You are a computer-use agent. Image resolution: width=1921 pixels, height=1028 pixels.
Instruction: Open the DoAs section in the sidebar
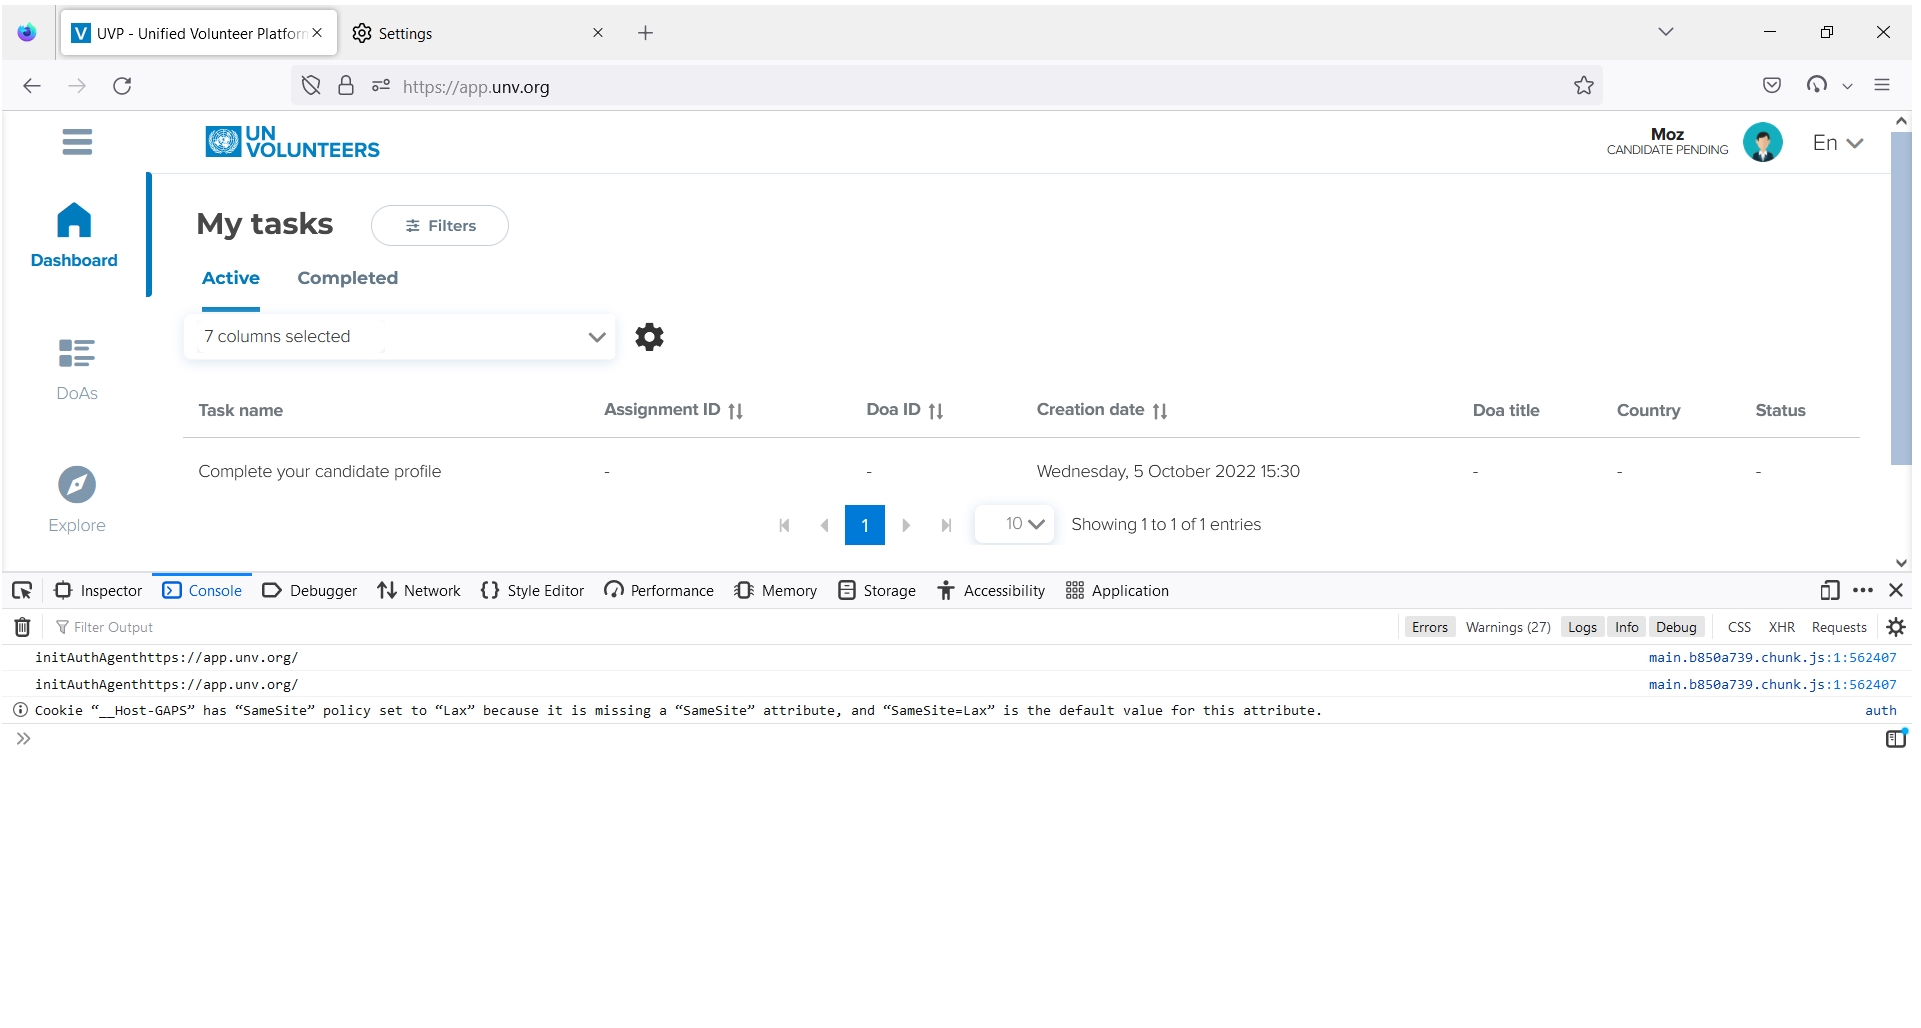76,367
